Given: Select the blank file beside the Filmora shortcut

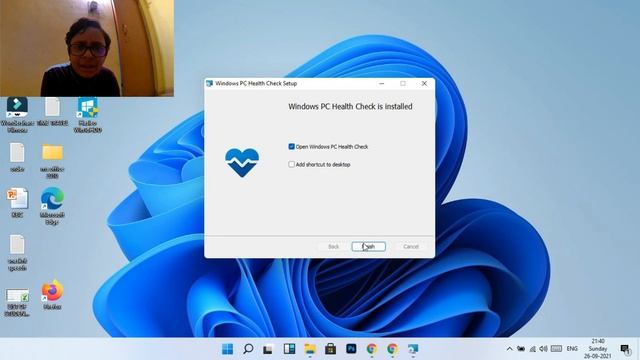Looking at the screenshot, I should tap(52, 112).
